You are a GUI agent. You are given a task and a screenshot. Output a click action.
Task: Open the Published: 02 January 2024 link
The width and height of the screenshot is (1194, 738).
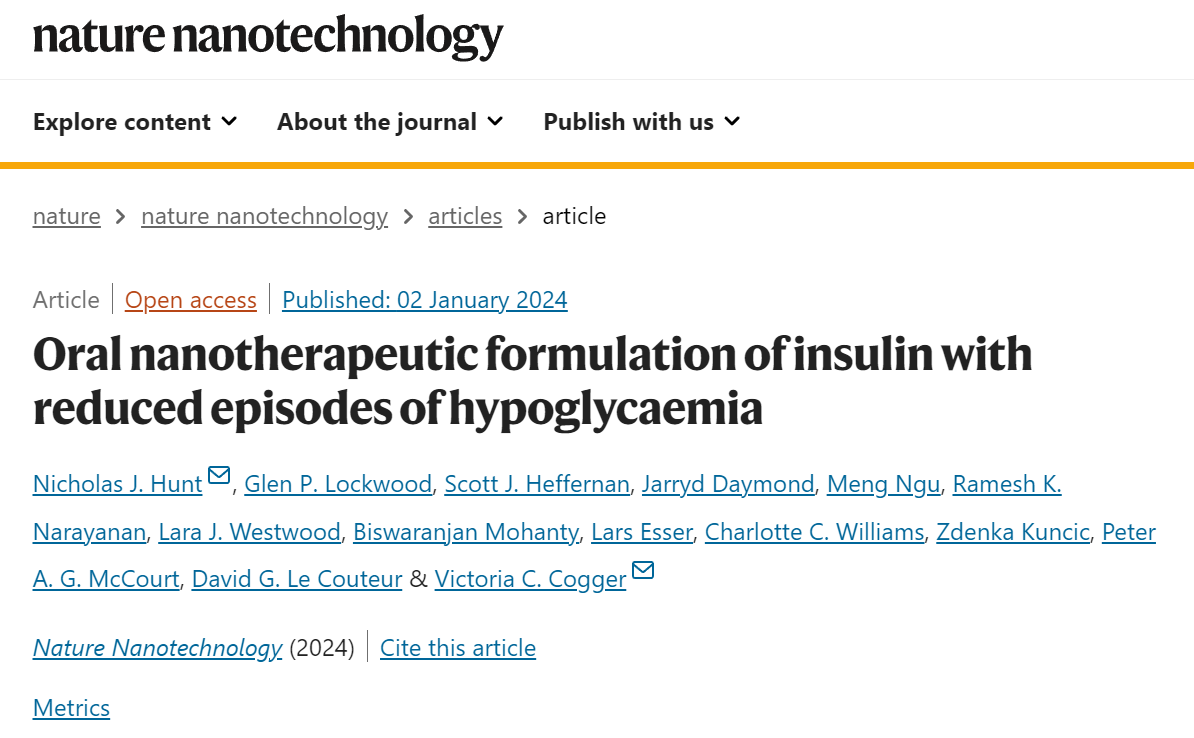pyautogui.click(x=424, y=300)
